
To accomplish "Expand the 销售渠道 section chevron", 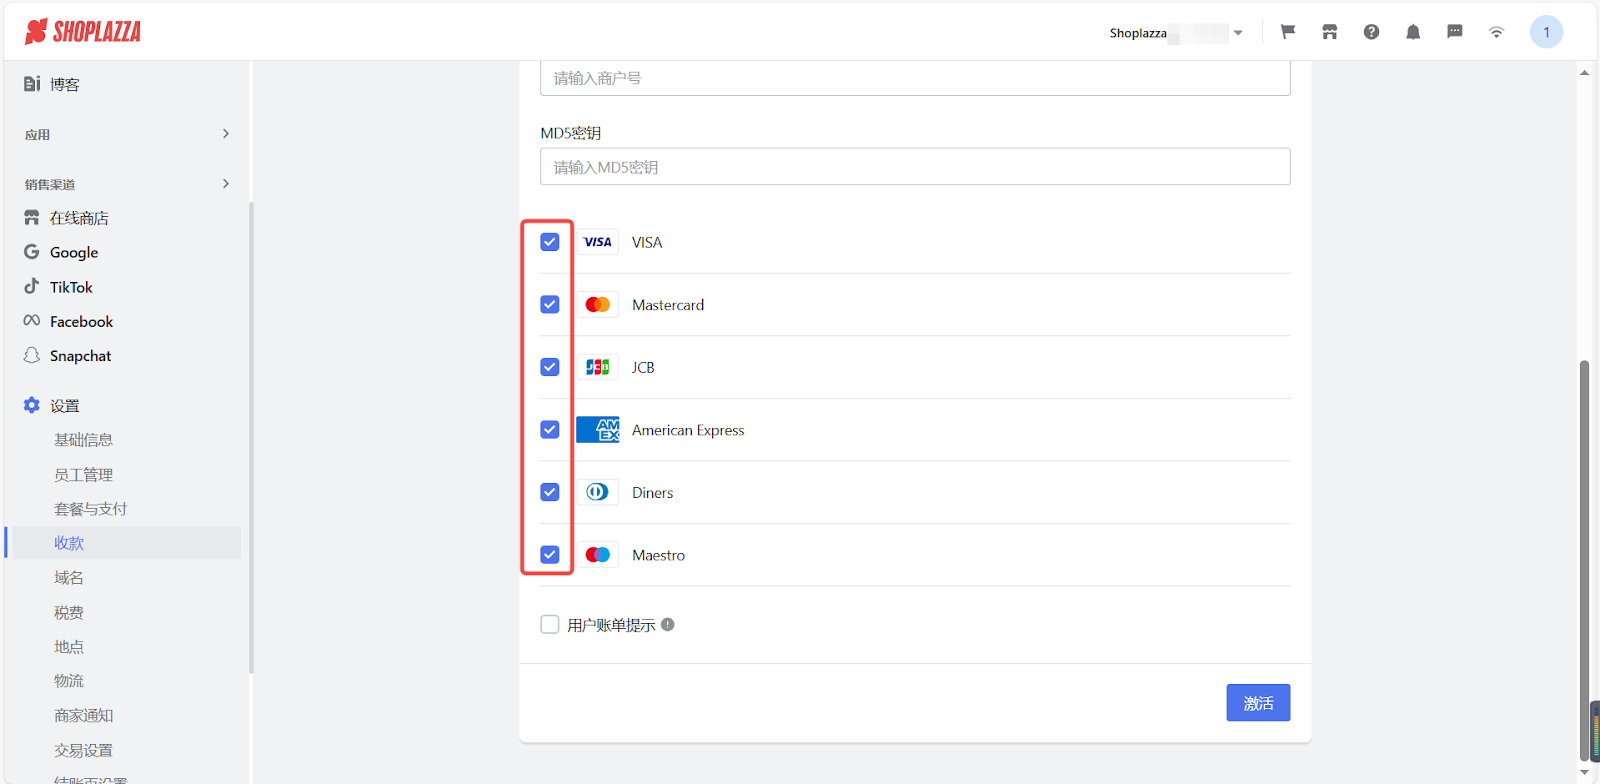I will click(x=226, y=183).
